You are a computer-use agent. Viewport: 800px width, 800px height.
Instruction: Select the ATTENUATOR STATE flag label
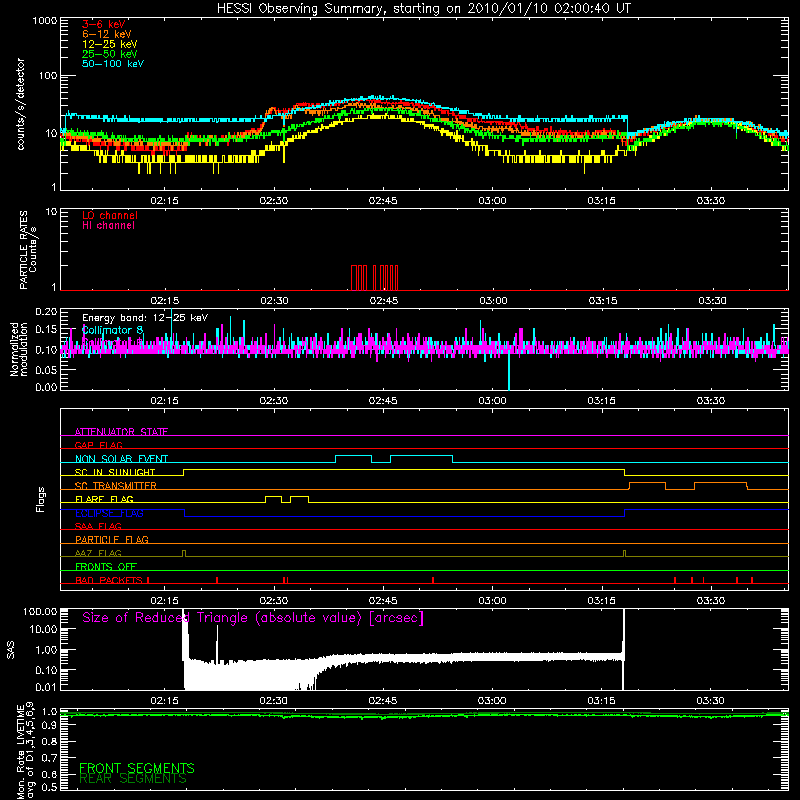pos(121,432)
